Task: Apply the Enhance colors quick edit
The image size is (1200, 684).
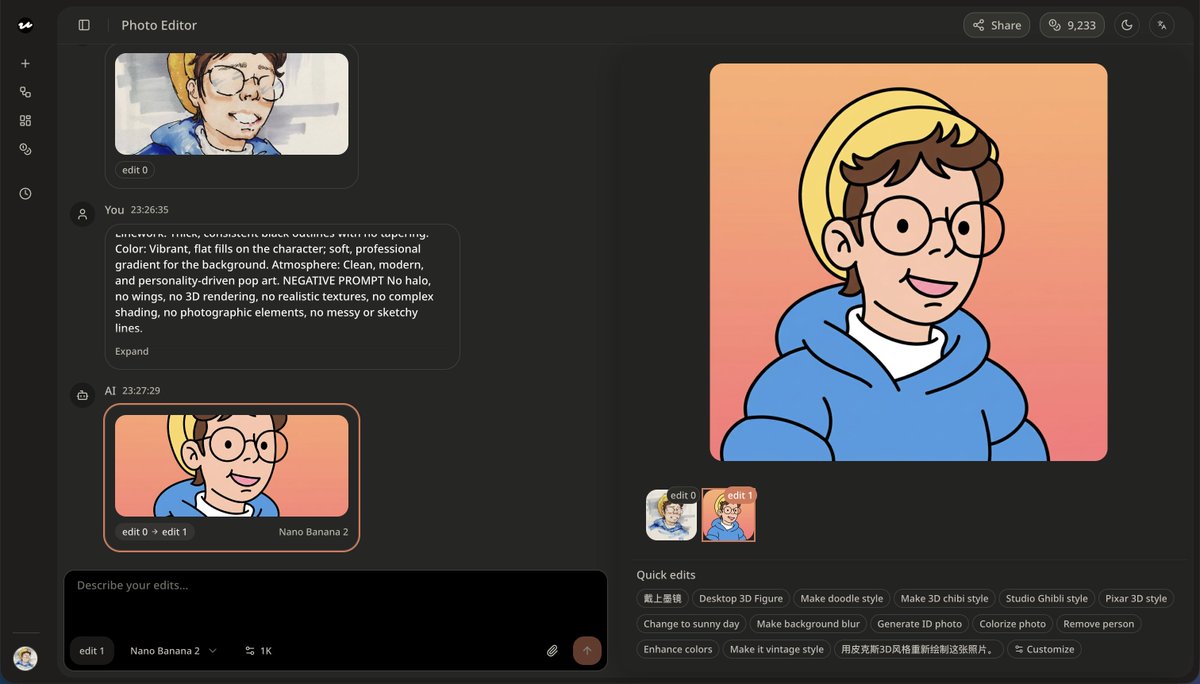Action: pos(678,649)
